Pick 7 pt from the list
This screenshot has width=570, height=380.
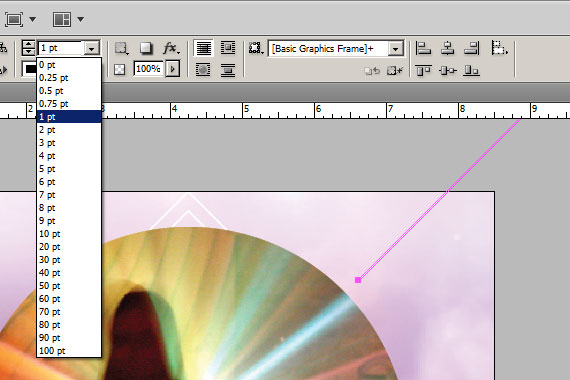pos(69,195)
